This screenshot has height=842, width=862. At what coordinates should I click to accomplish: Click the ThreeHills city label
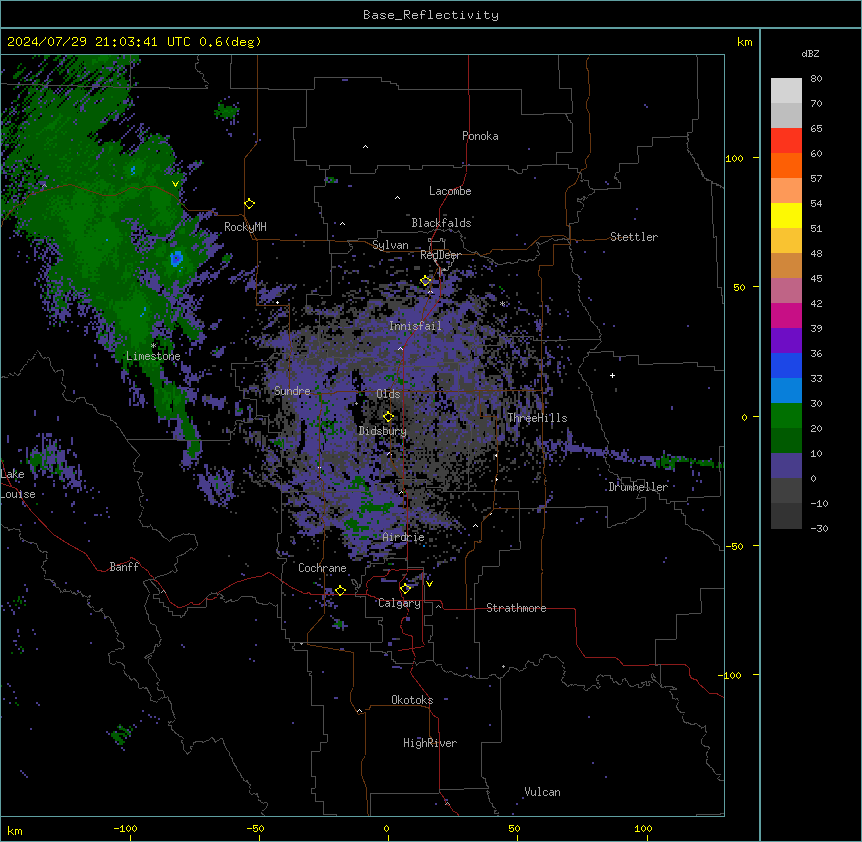(x=537, y=418)
